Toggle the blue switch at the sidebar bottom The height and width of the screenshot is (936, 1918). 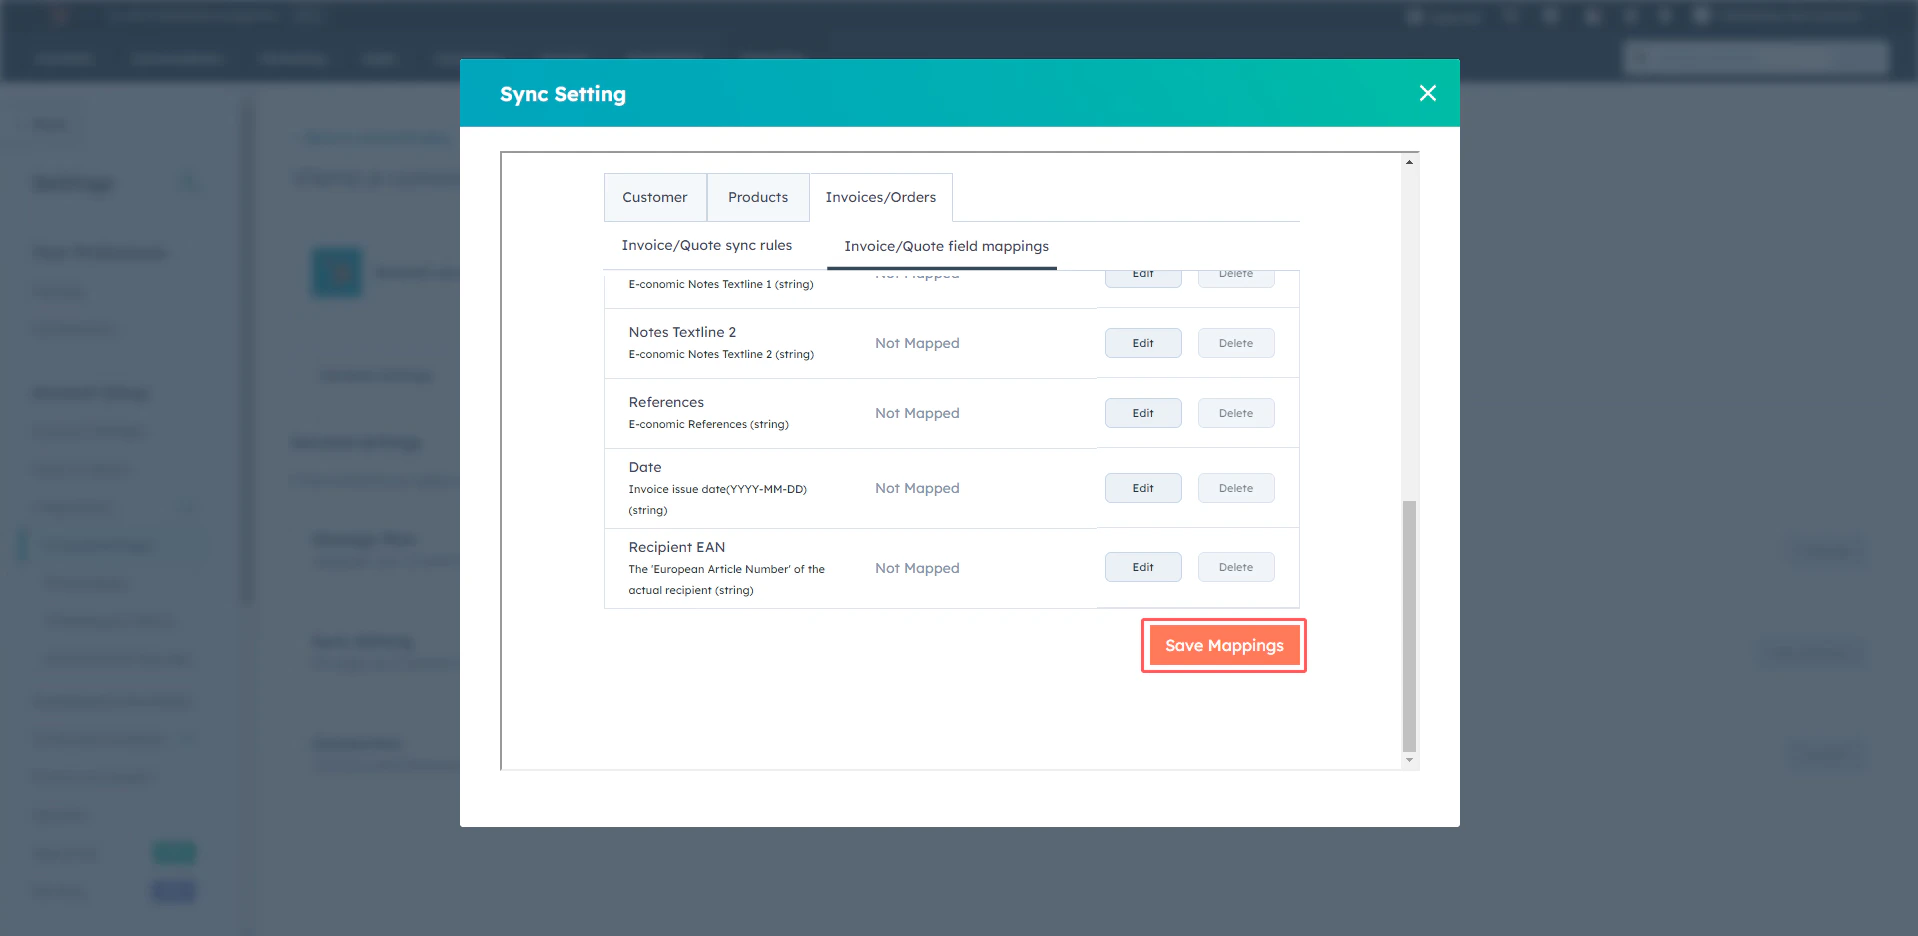[175, 890]
